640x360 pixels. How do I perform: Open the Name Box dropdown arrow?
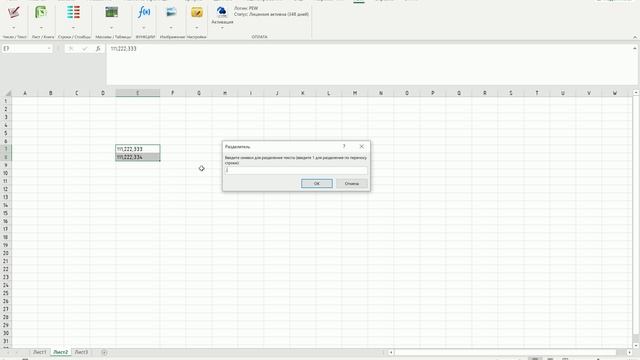point(49,49)
